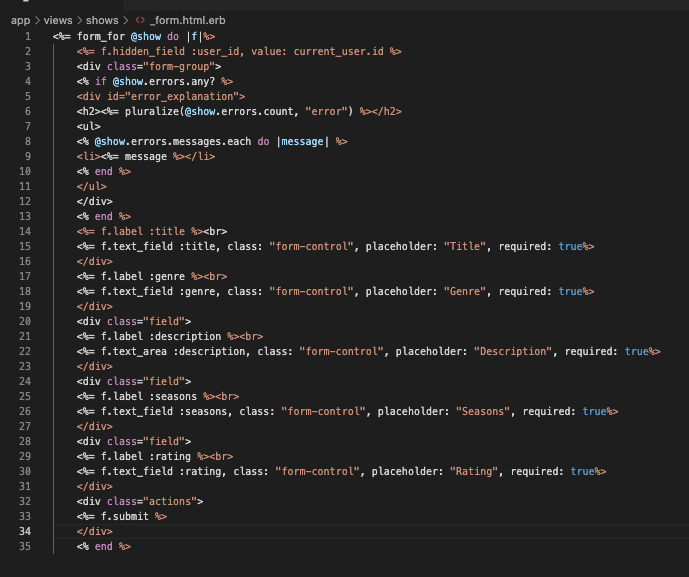Click '"Seasons"' placeholder string on line 26
Screen dimensions: 689x577
point(483,411)
